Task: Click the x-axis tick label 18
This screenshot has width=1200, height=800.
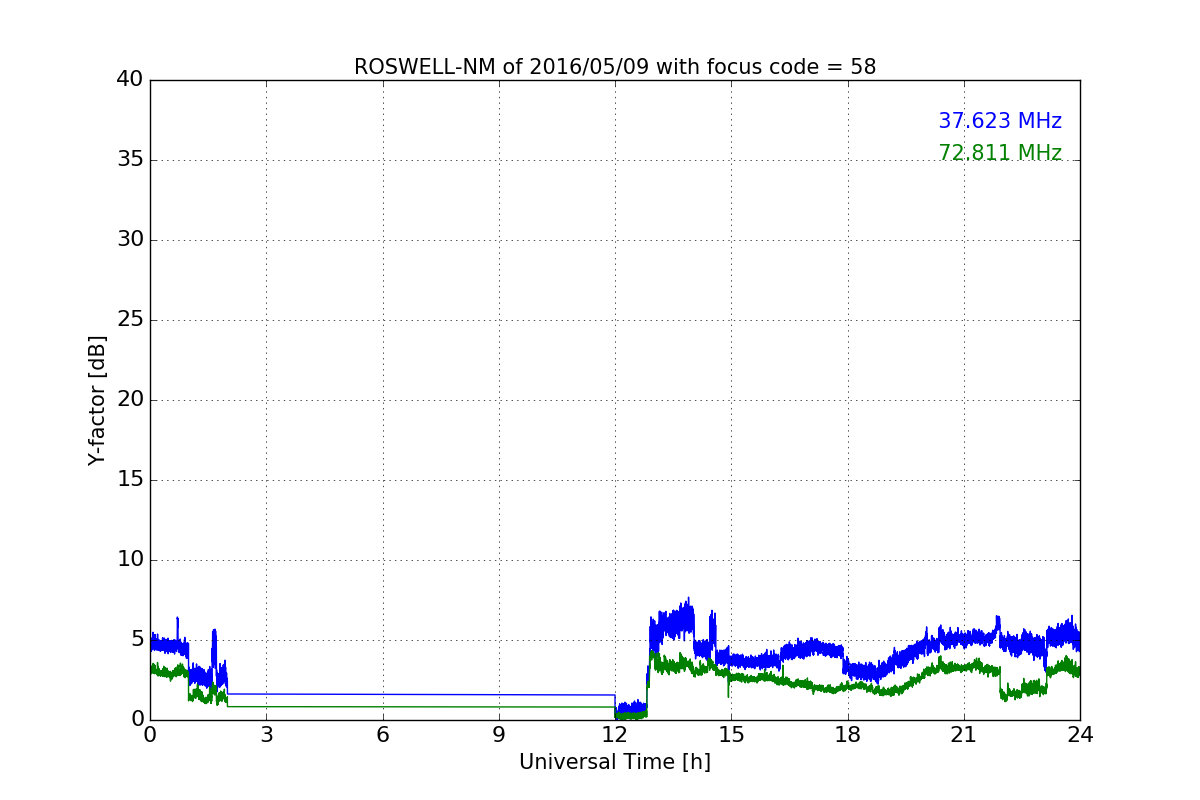Action: tap(847, 735)
